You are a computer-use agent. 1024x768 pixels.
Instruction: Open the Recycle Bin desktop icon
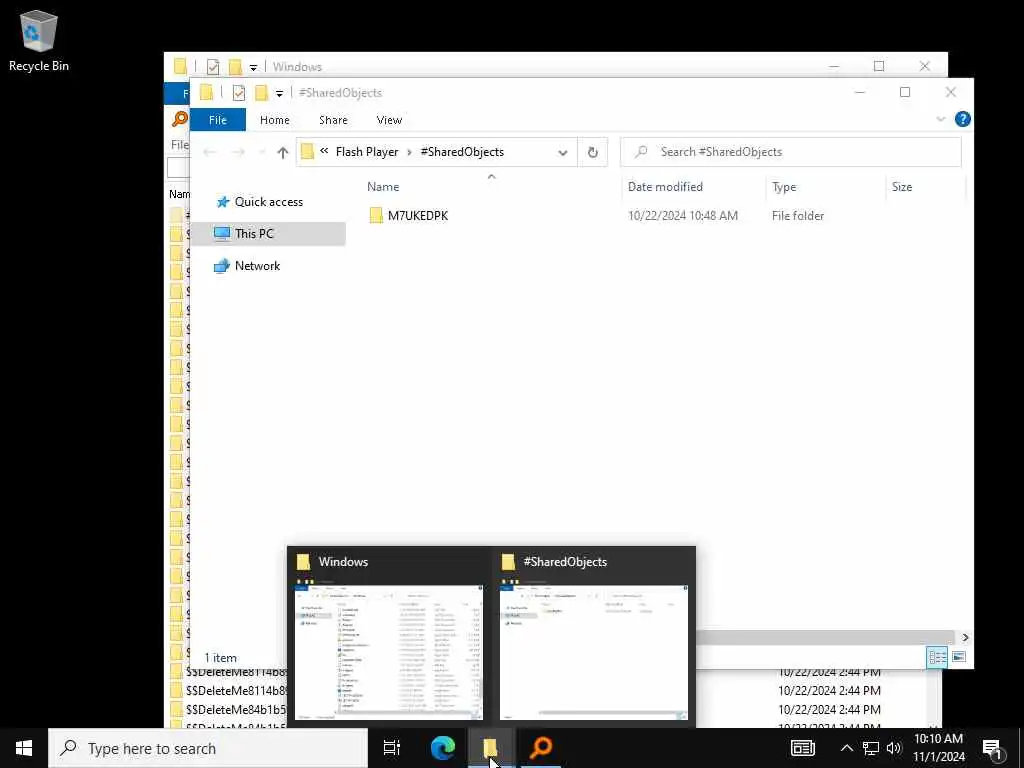pos(39,41)
